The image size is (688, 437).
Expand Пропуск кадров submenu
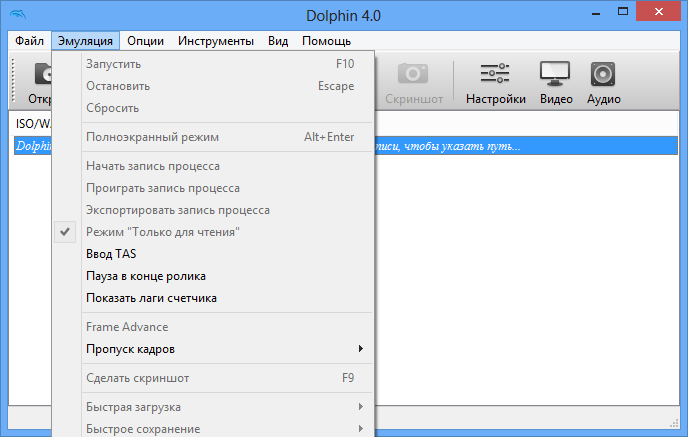pos(213,349)
